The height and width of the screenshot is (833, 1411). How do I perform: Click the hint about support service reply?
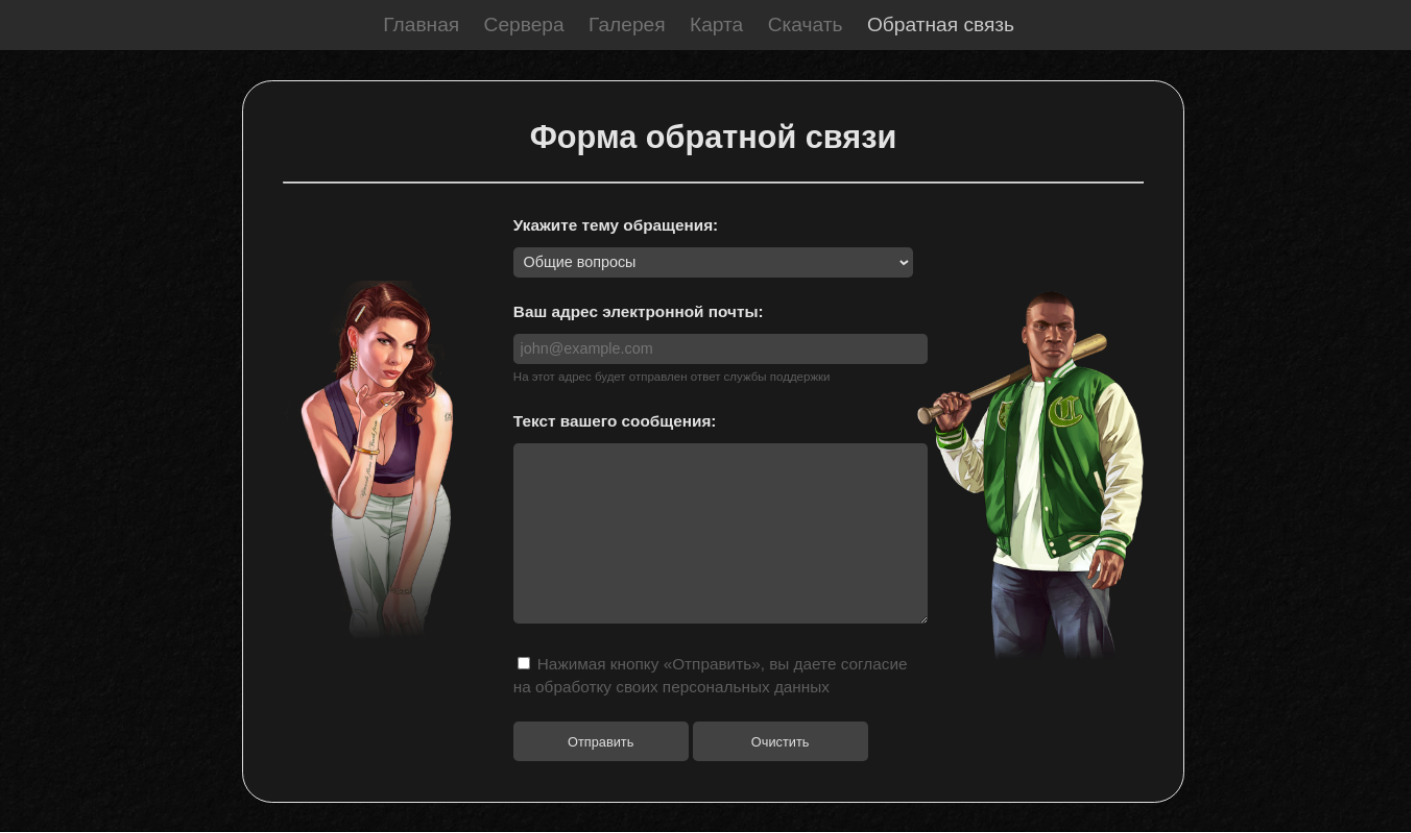point(671,377)
